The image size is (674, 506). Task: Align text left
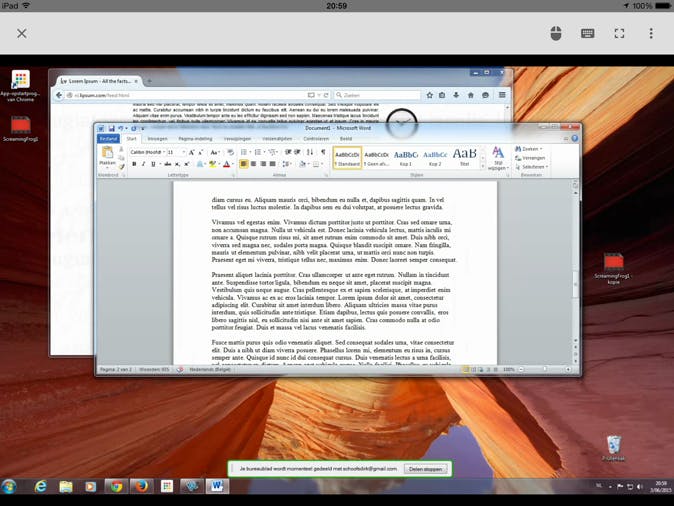[x=244, y=164]
